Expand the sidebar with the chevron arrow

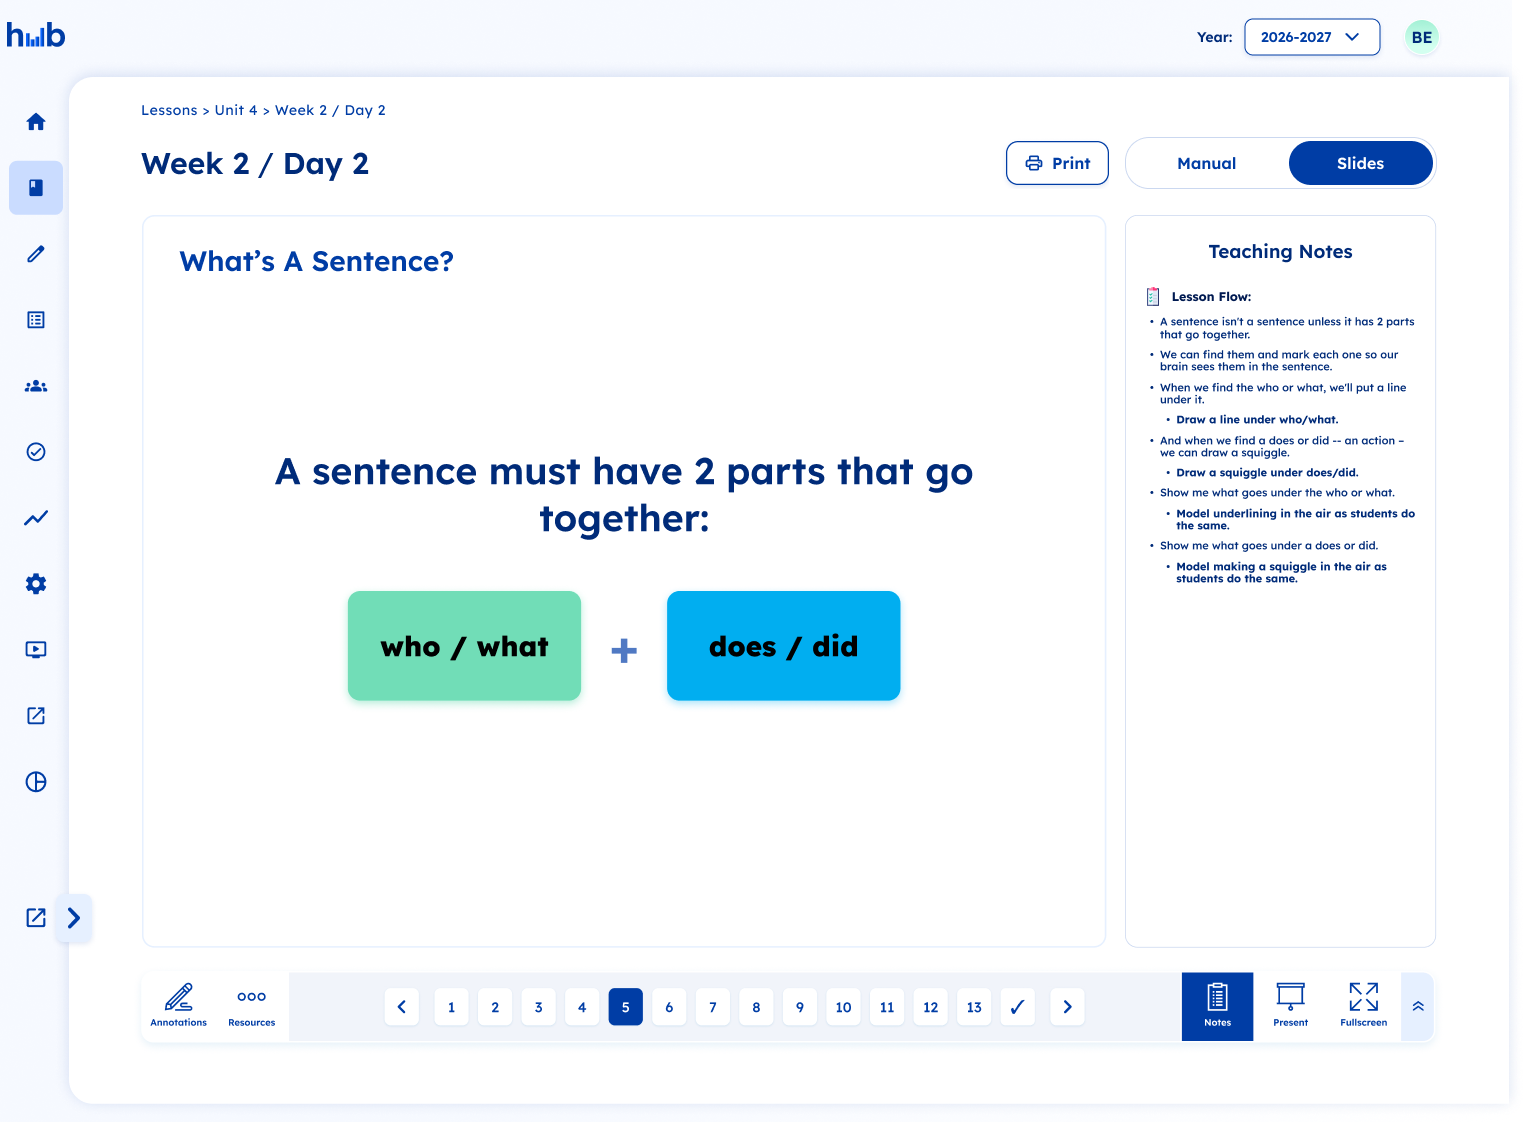74,918
